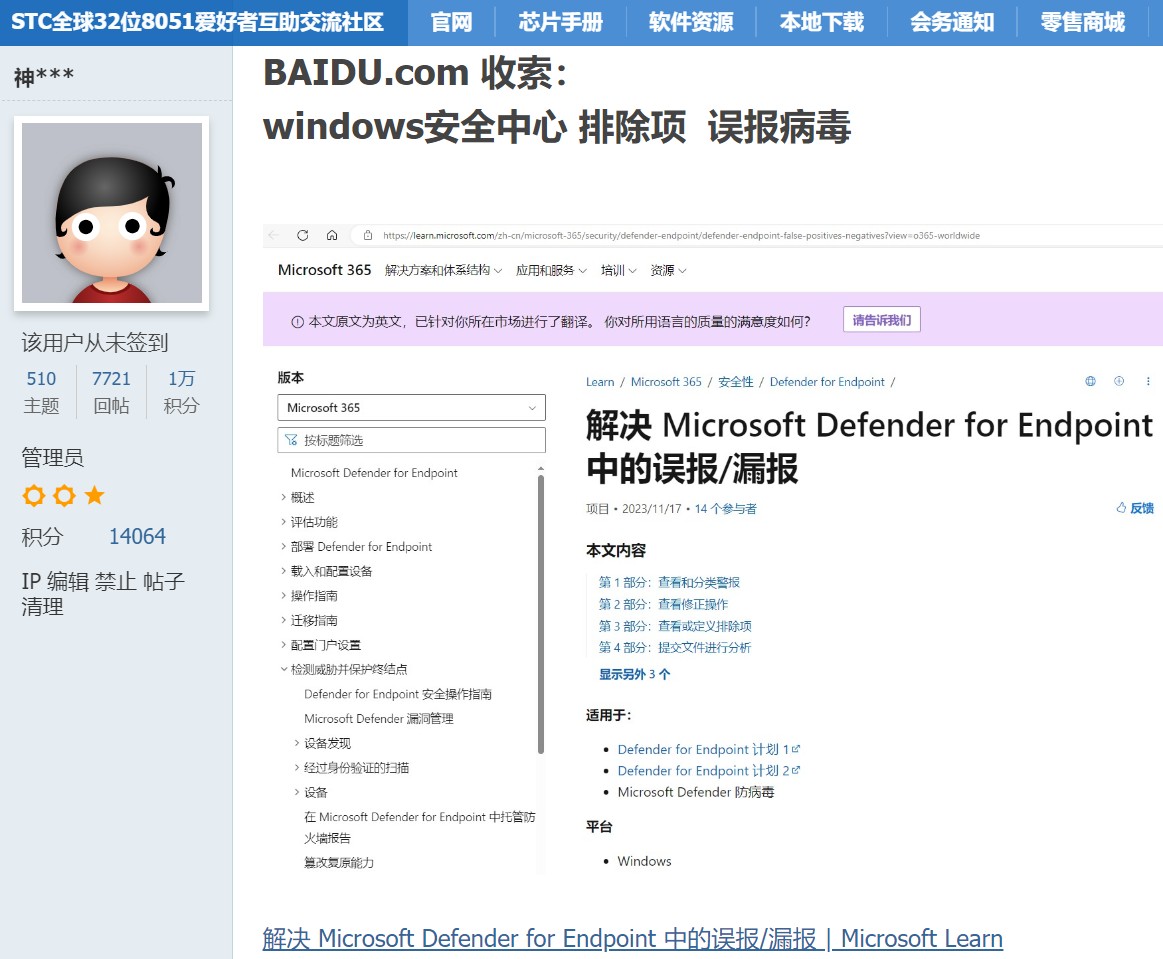Click the 按标题筛选 filter input
Viewport: 1163px width, 959px height.
[412, 440]
